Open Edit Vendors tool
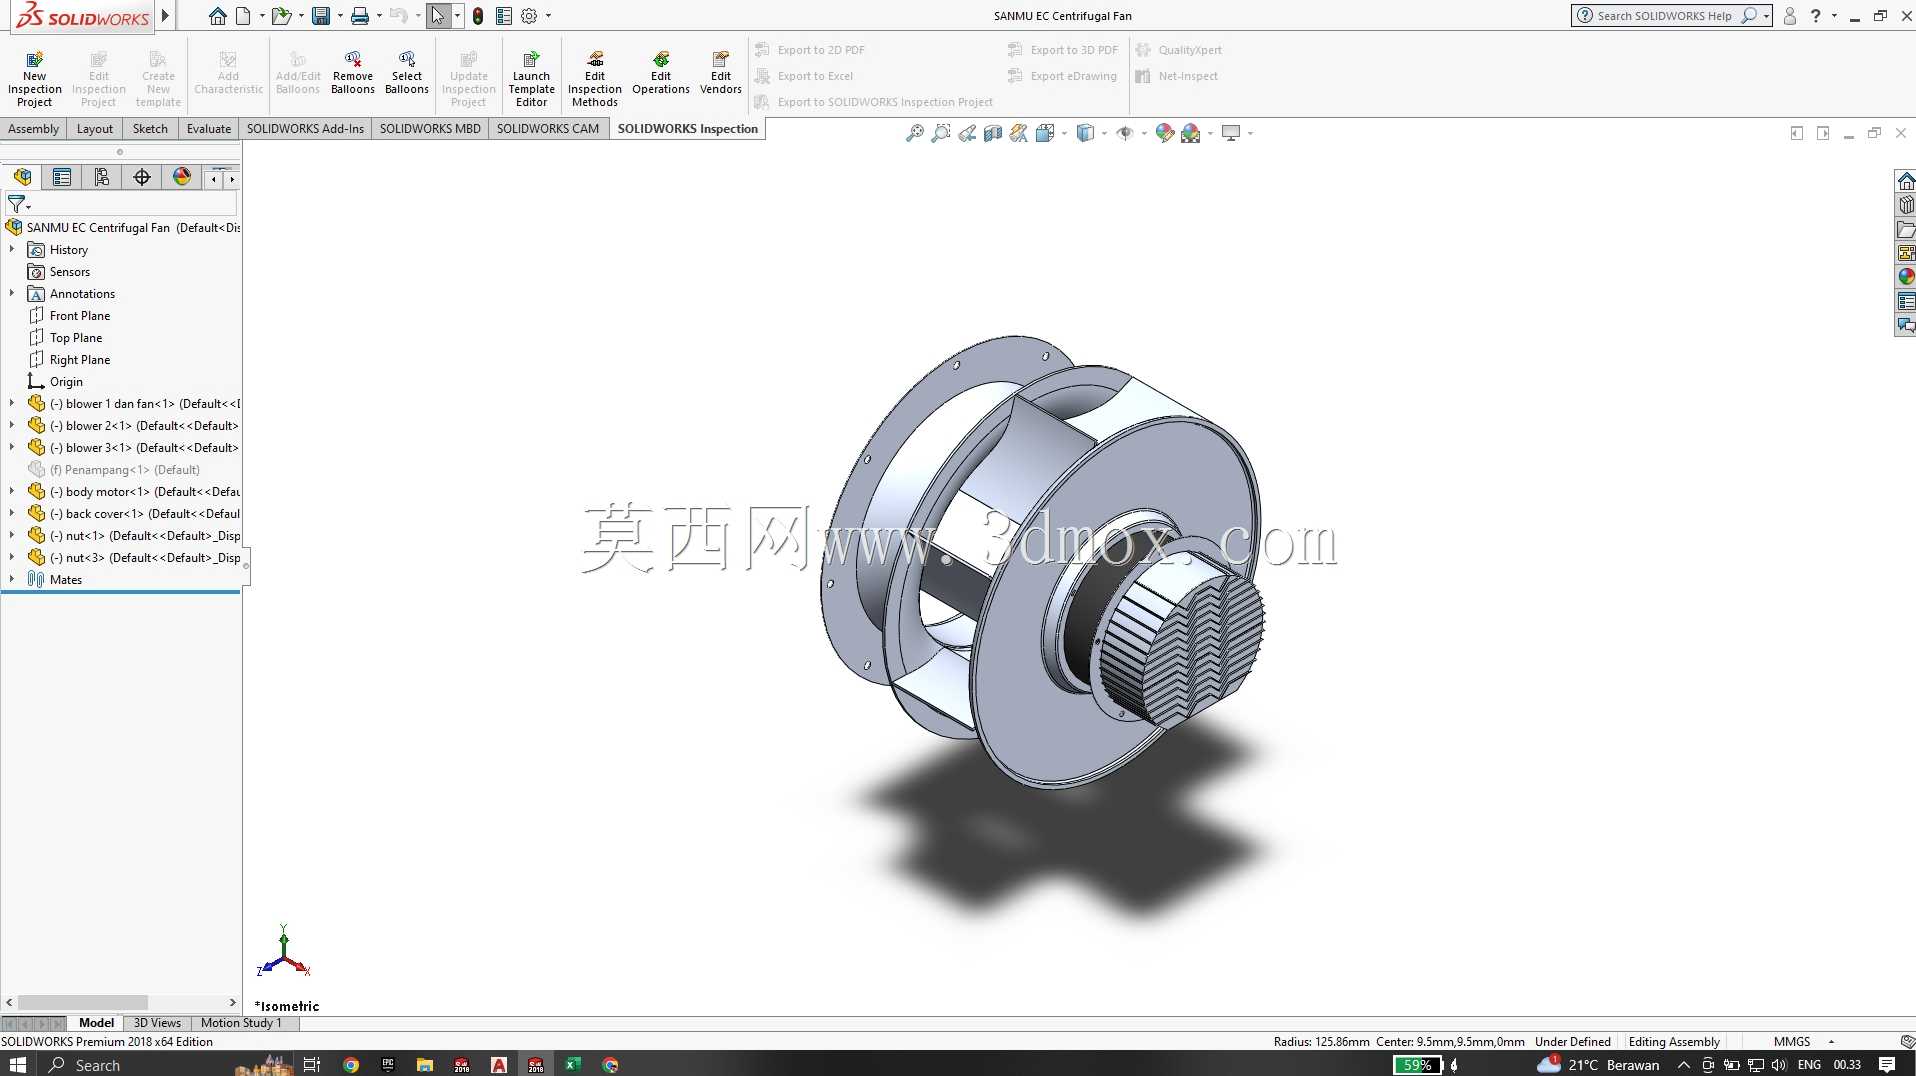The height and width of the screenshot is (1076, 1916). (721, 73)
